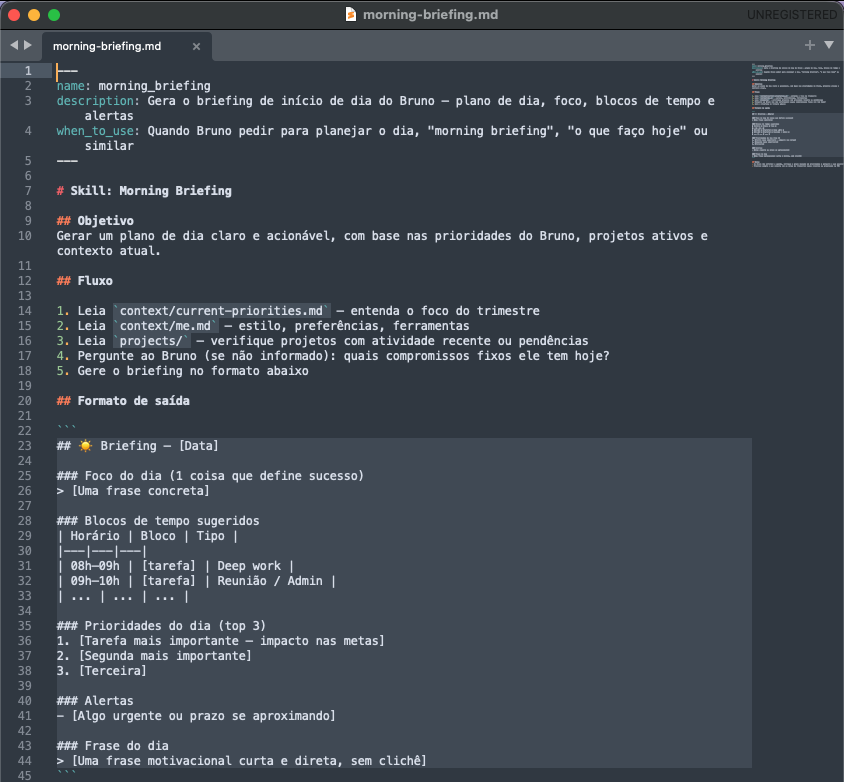Click line number 45 in gutter

pos(25,776)
